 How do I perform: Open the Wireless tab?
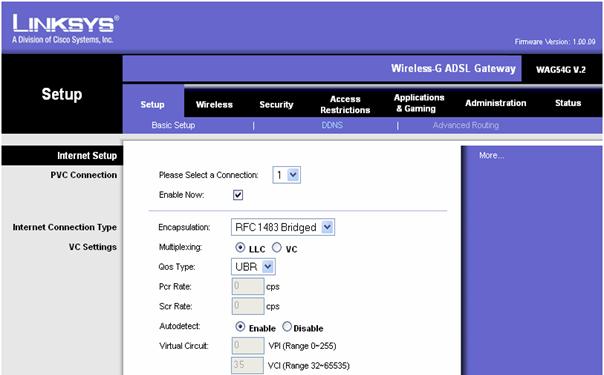tap(214, 104)
